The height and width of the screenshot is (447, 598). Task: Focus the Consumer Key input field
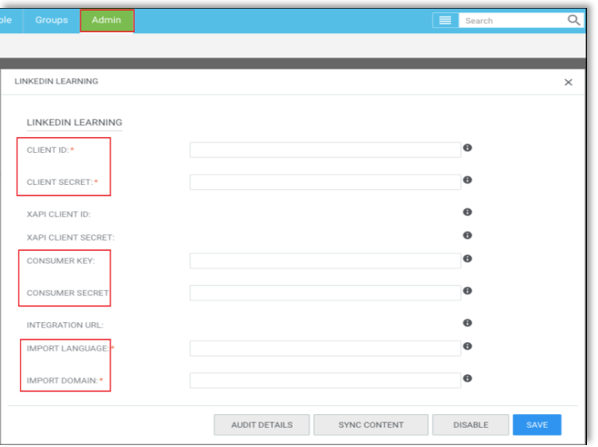coord(325,261)
